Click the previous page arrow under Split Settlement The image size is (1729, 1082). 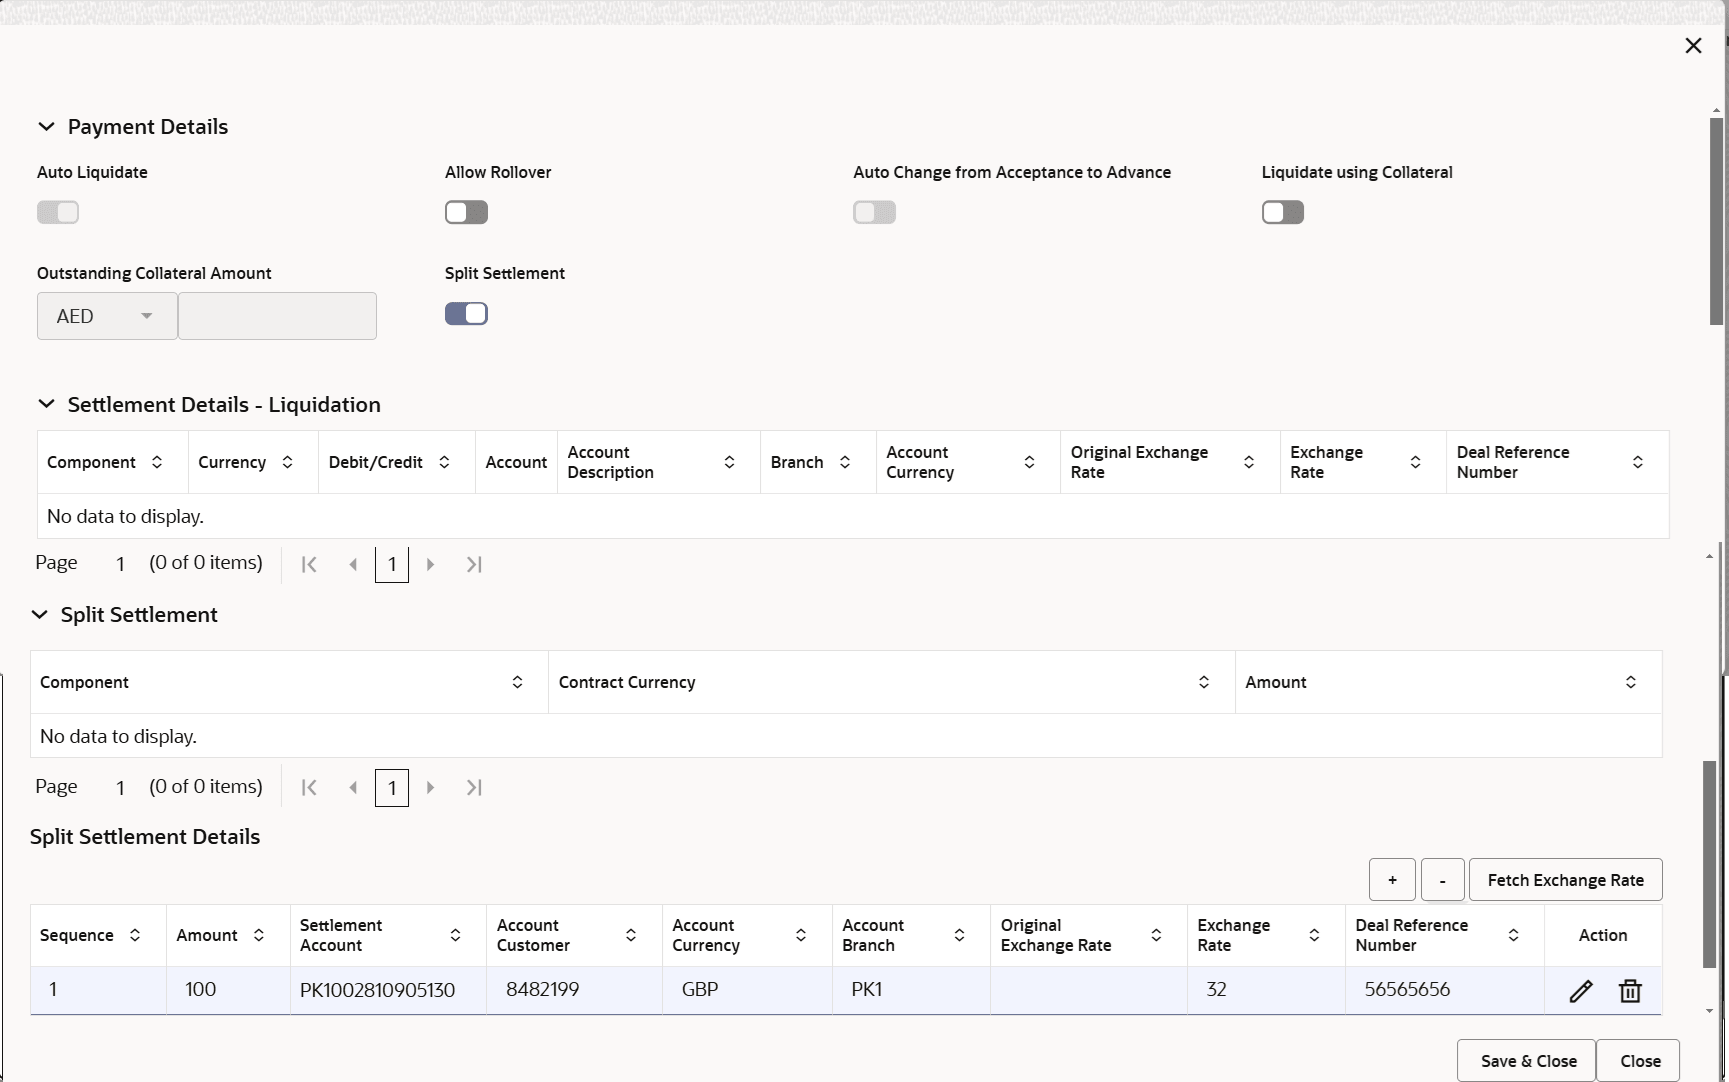click(352, 787)
